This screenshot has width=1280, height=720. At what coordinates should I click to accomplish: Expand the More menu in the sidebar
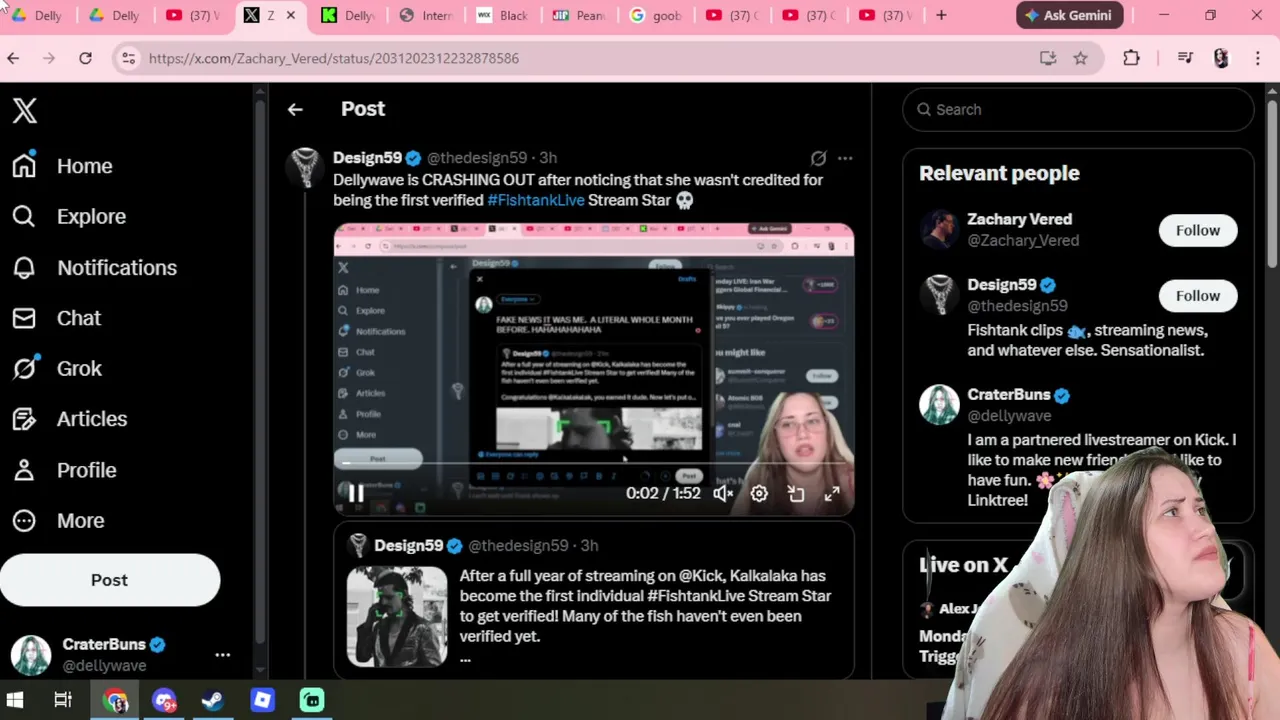click(x=58, y=521)
